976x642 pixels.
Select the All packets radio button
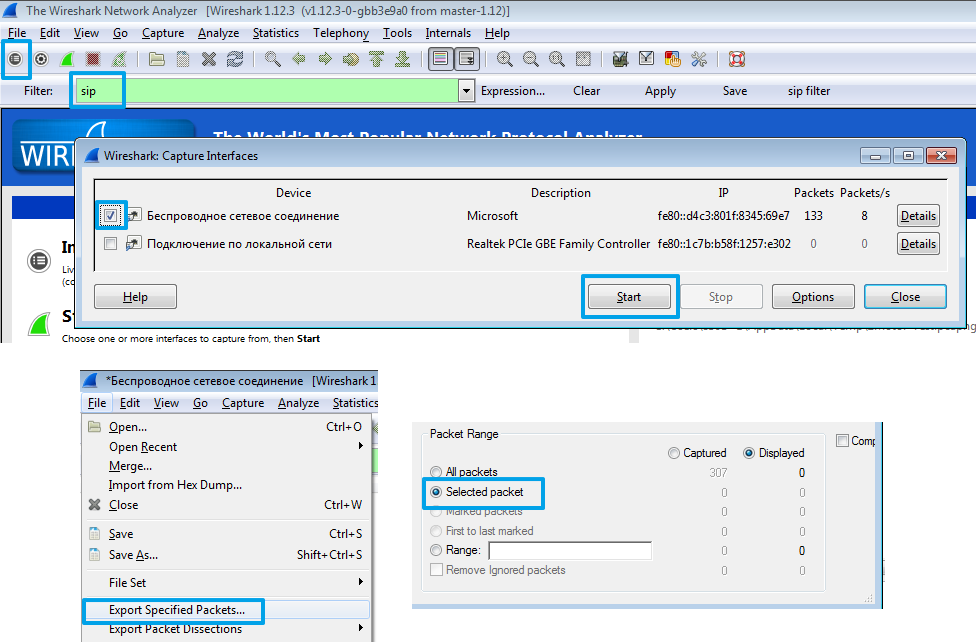tap(436, 472)
